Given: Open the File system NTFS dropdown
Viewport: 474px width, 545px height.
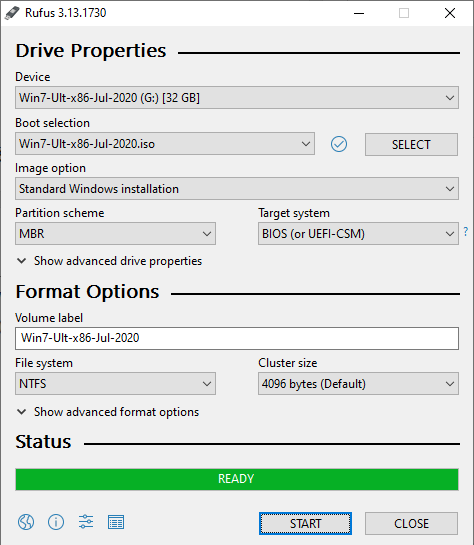Looking at the screenshot, I should coord(115,384).
